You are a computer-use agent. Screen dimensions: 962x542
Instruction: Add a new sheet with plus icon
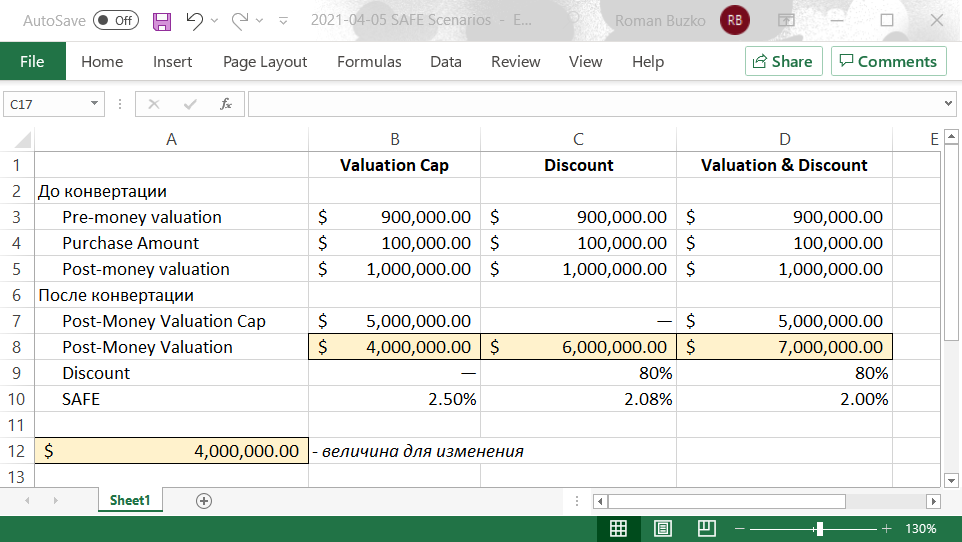204,501
